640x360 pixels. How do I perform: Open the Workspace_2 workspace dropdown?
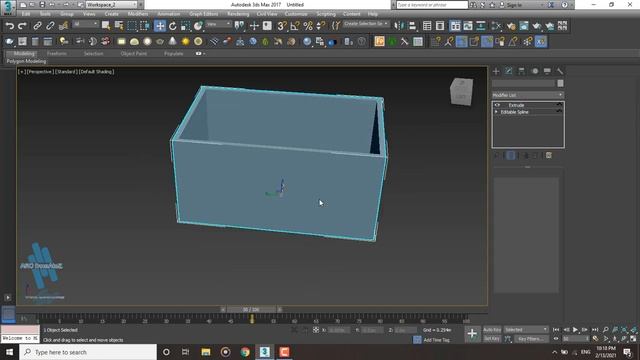[111, 4]
